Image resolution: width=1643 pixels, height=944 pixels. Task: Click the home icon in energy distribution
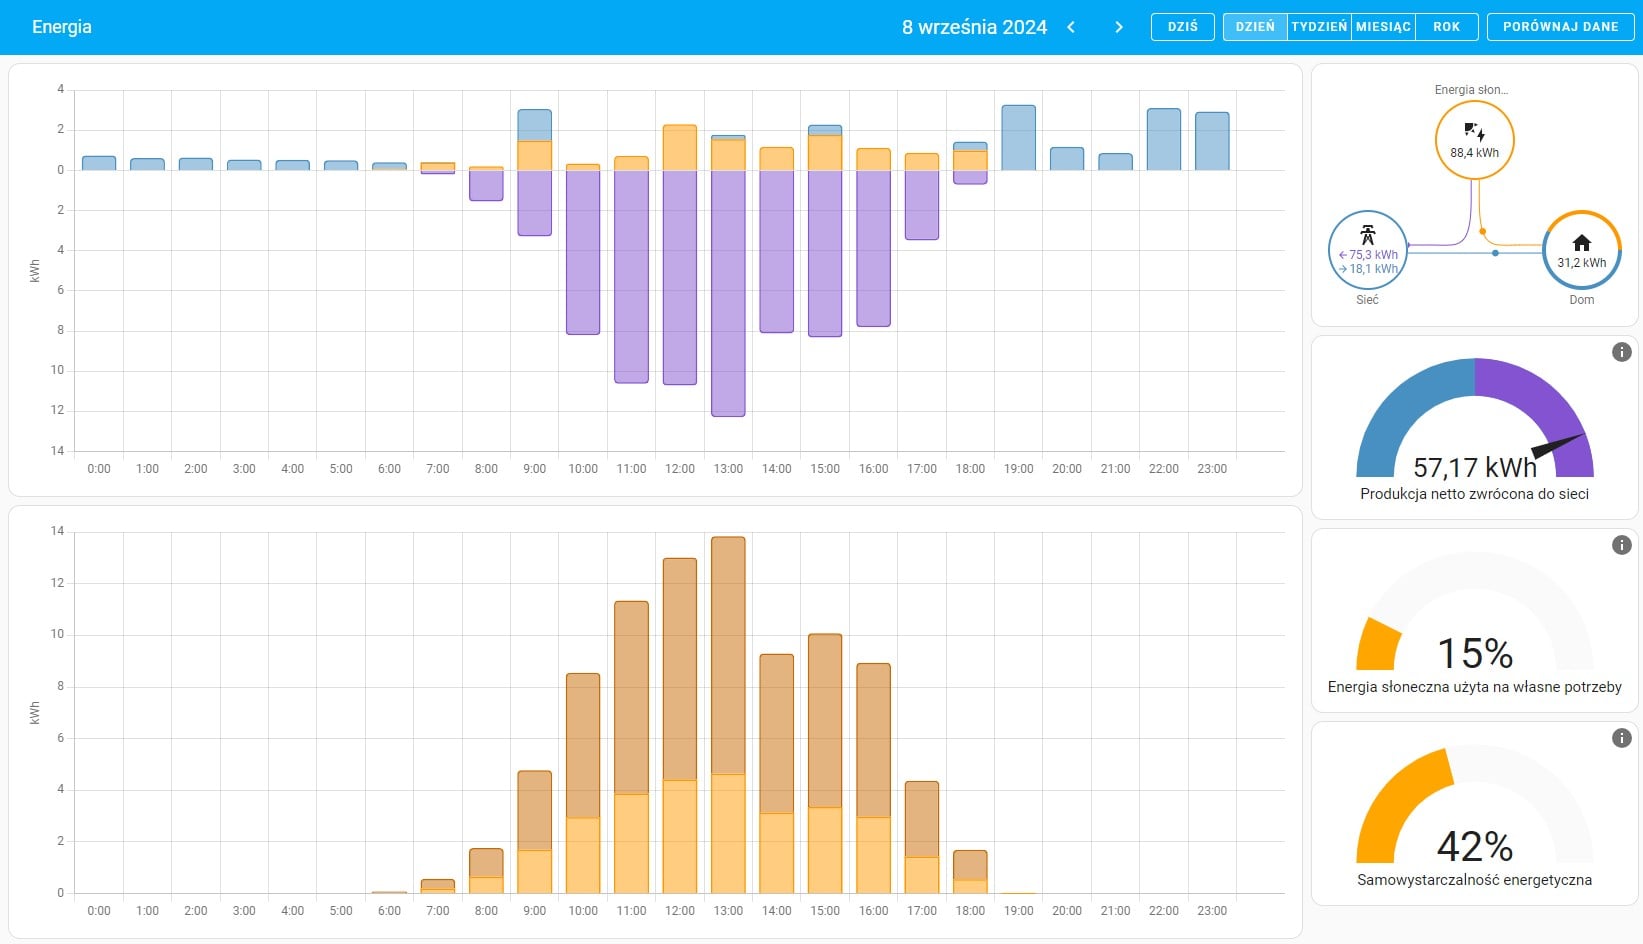[1581, 243]
